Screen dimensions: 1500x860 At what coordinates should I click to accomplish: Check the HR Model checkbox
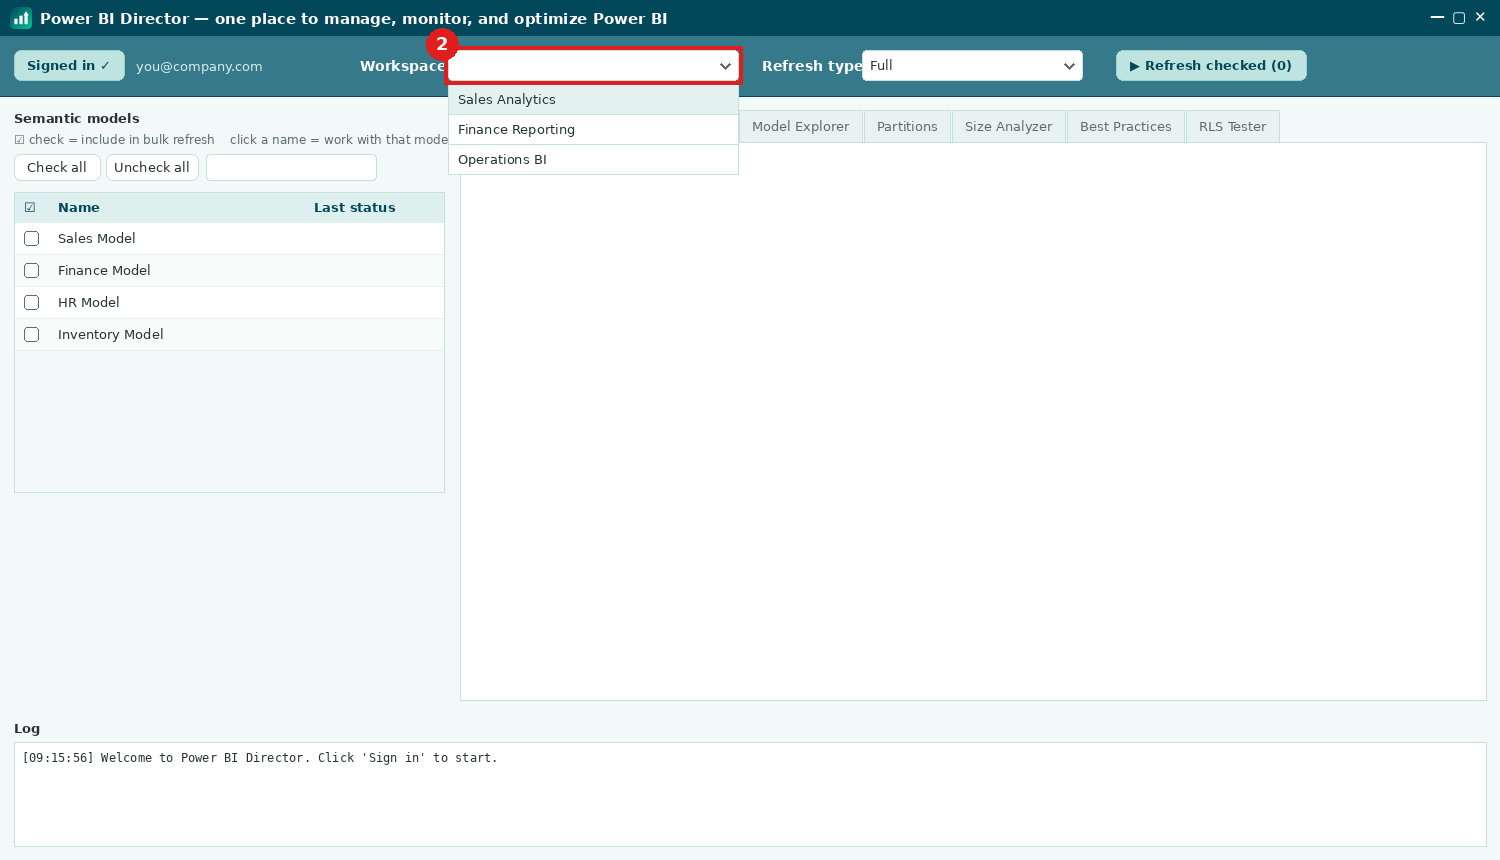(x=32, y=303)
